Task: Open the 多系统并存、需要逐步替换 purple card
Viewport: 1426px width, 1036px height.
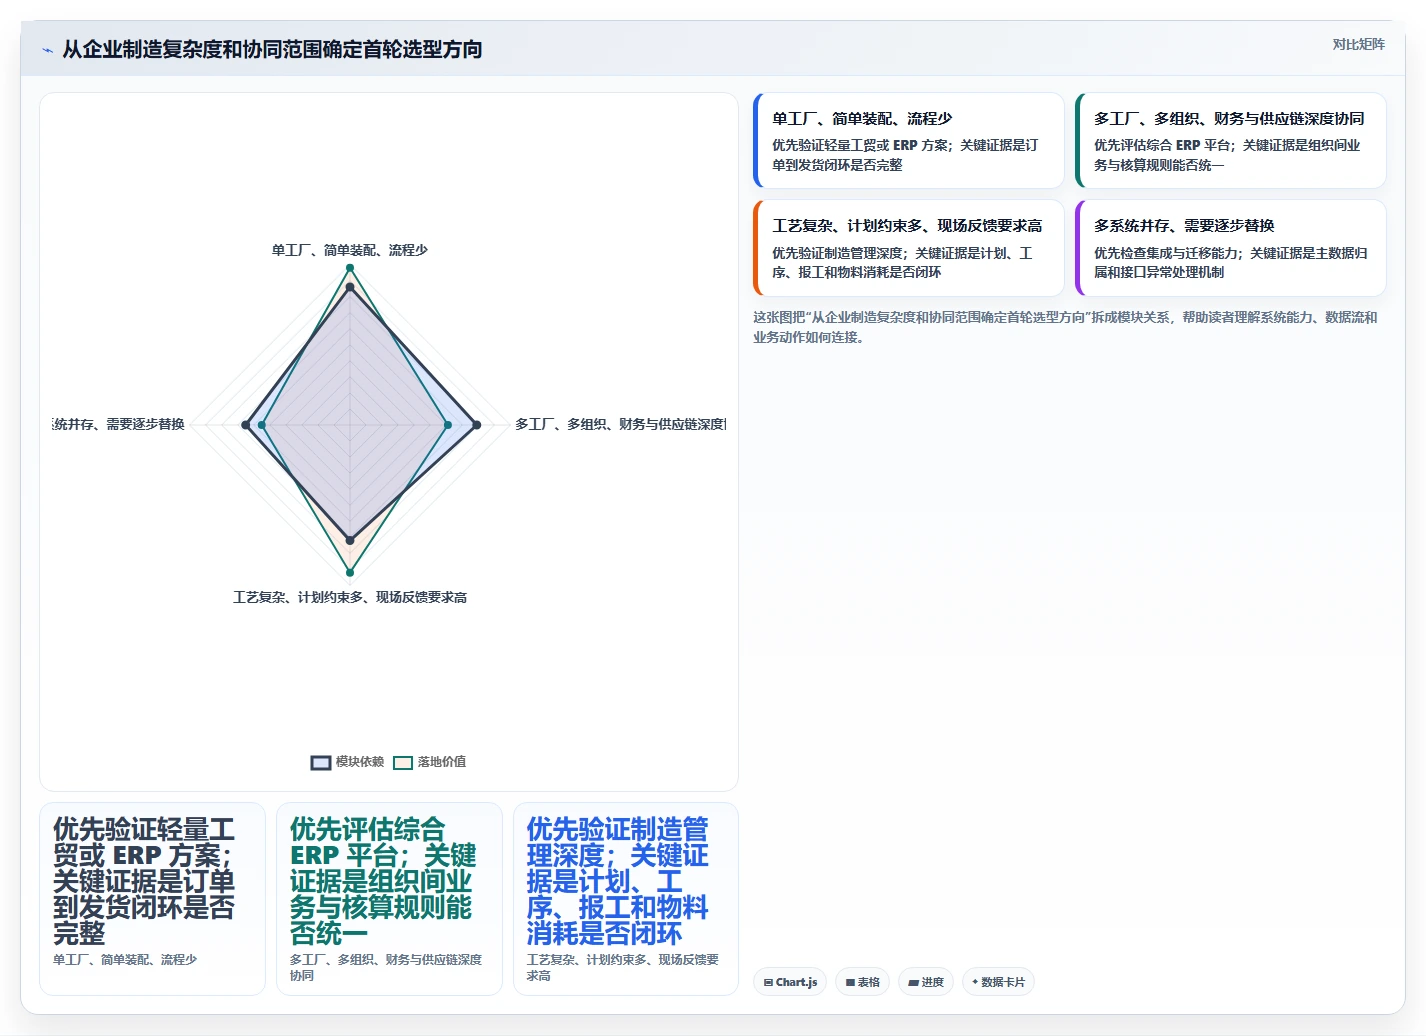Action: [1230, 248]
